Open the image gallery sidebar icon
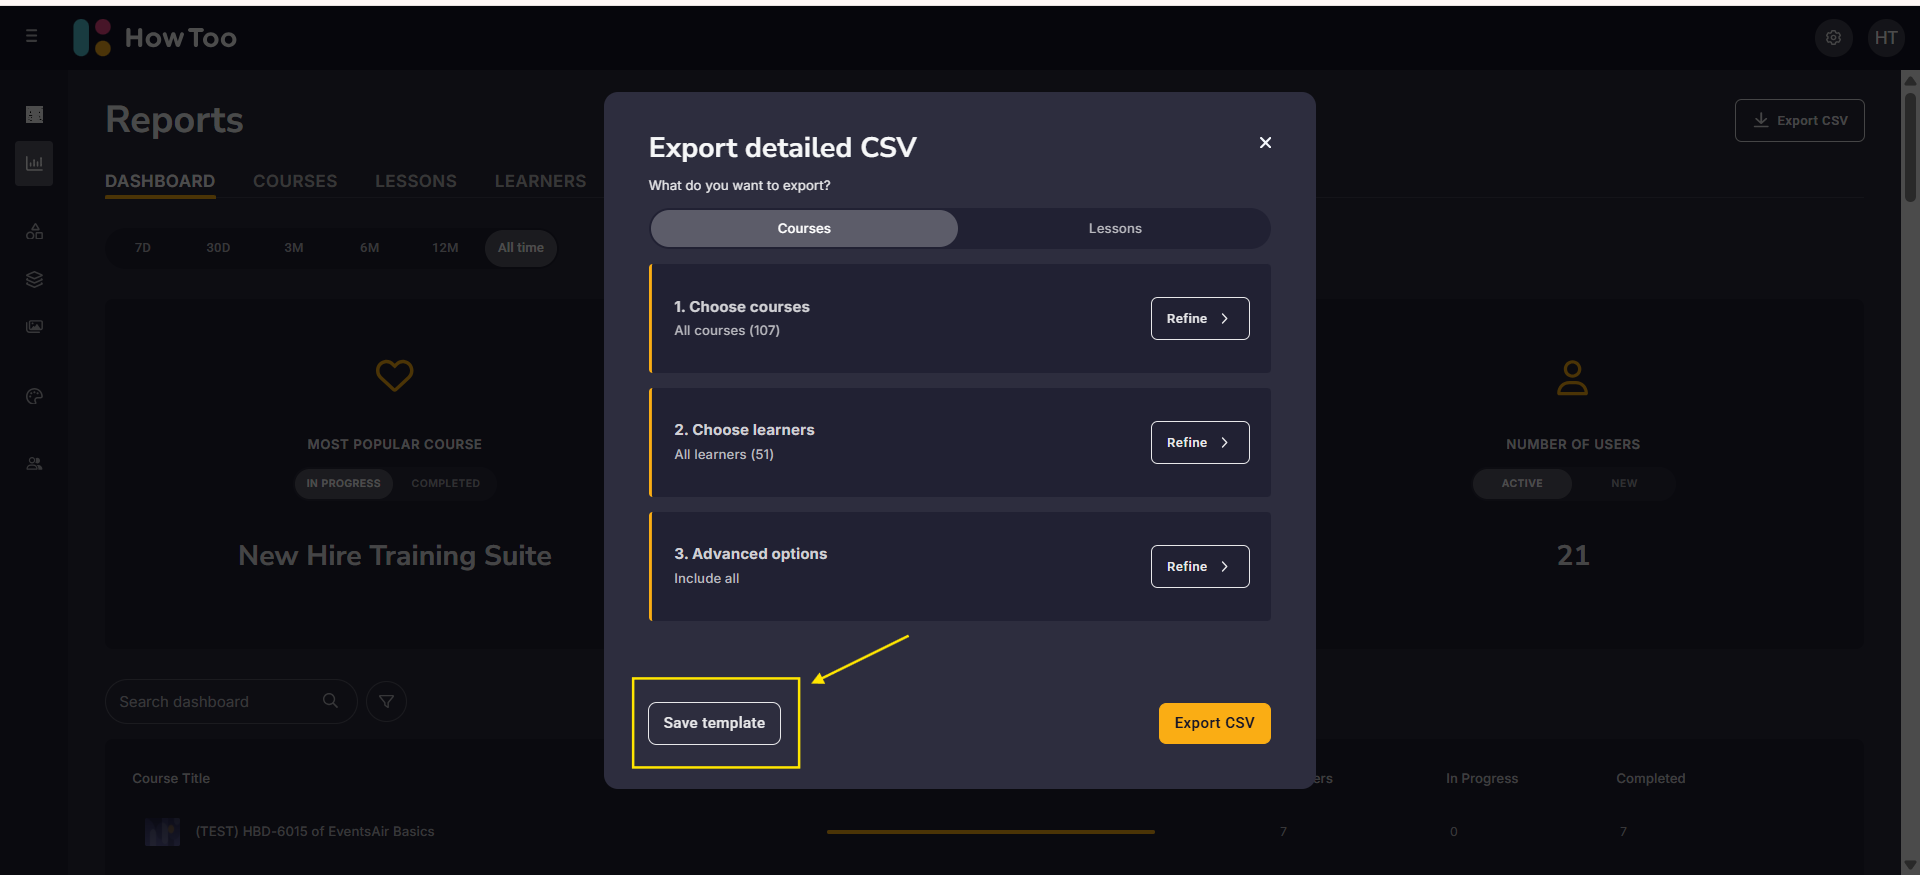Viewport: 1920px width, 875px height. tap(34, 327)
